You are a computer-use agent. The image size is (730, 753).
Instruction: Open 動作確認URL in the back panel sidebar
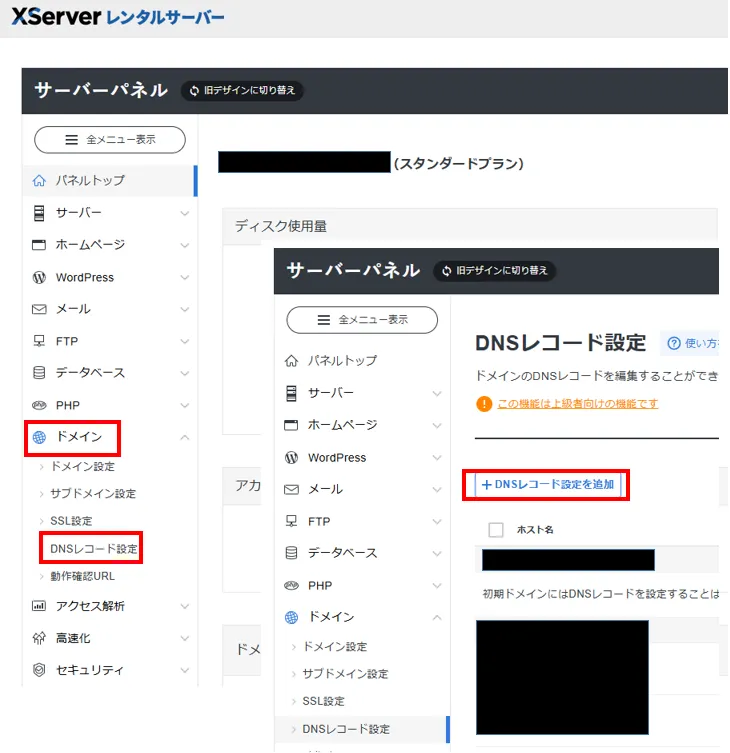pos(83,576)
